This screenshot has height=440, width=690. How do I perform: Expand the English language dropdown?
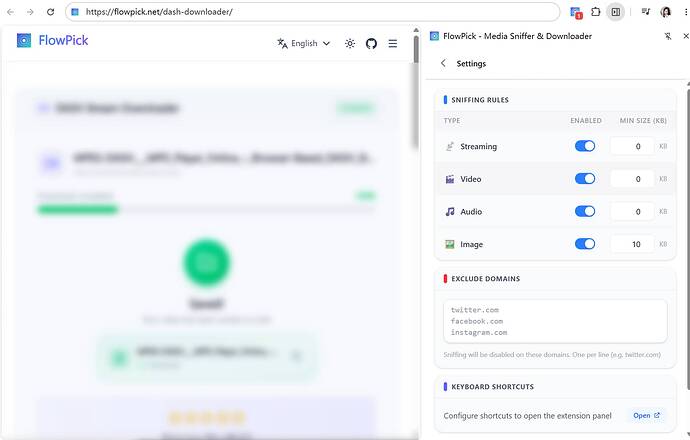[304, 44]
